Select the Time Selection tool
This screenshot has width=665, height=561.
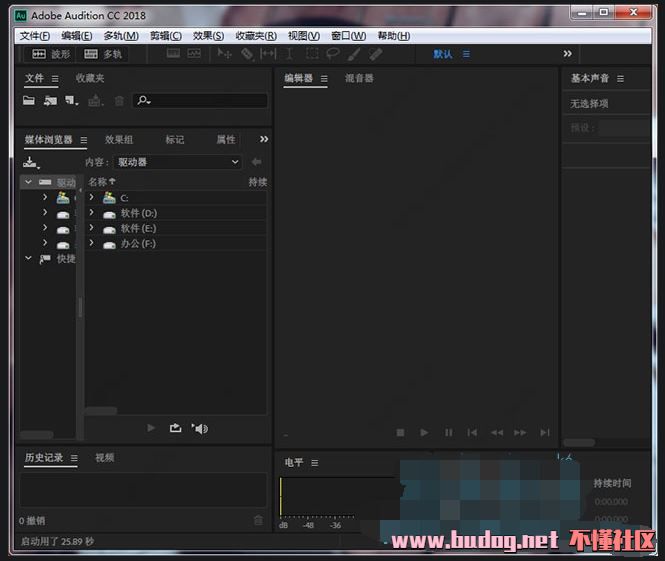click(289, 54)
